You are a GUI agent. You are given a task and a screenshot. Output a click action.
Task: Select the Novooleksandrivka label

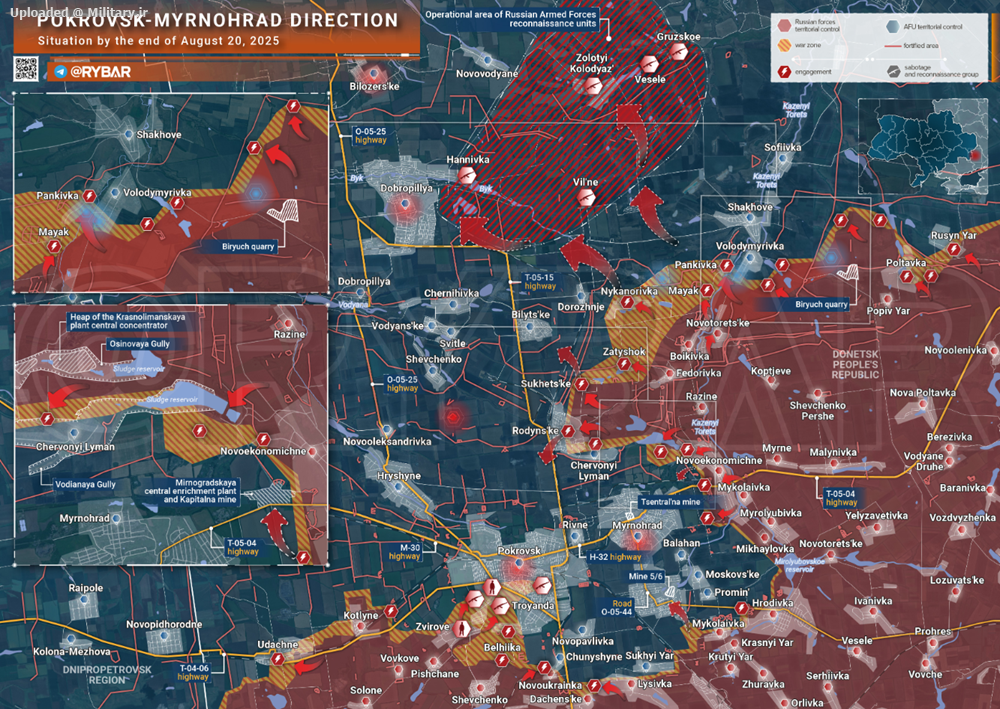tap(387, 442)
